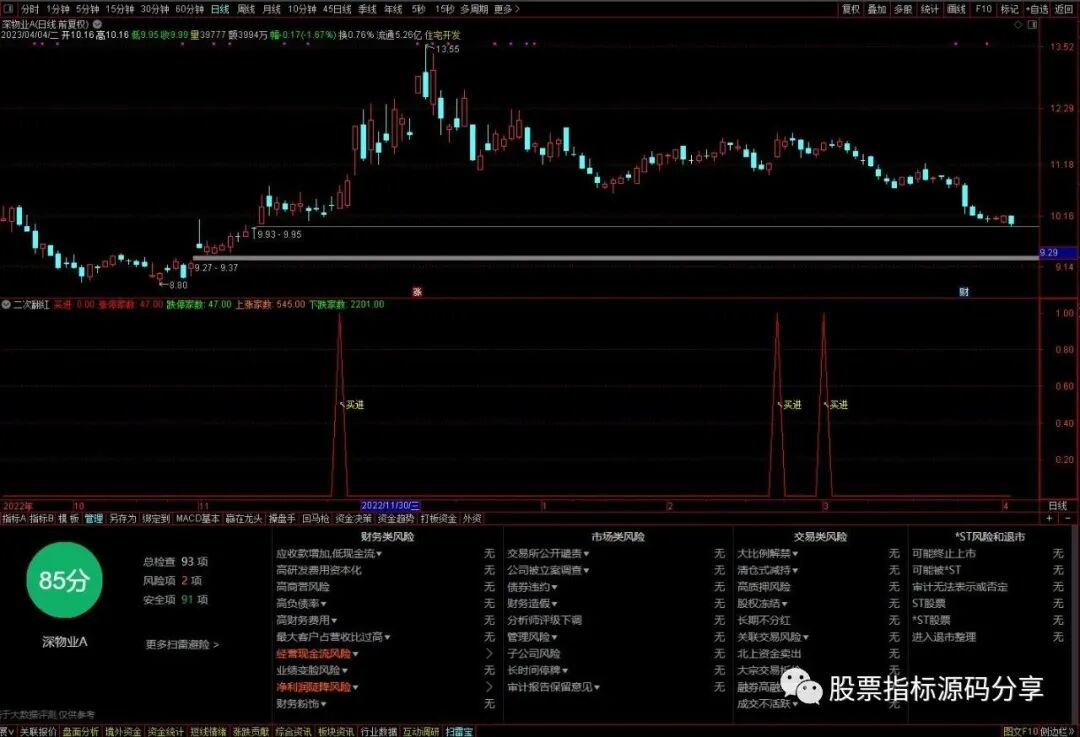Image resolution: width=1080 pixels, height=737 pixels.
Task: Click the 日线 label at timeline right end
Action: [x=1057, y=506]
